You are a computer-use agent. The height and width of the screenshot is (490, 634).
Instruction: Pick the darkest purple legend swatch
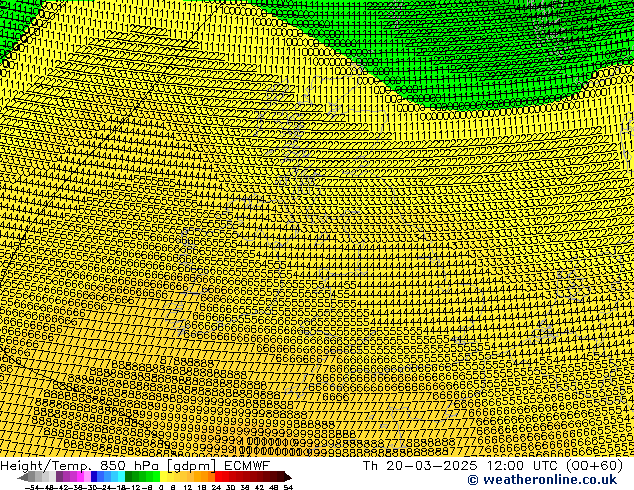[x=59, y=476]
